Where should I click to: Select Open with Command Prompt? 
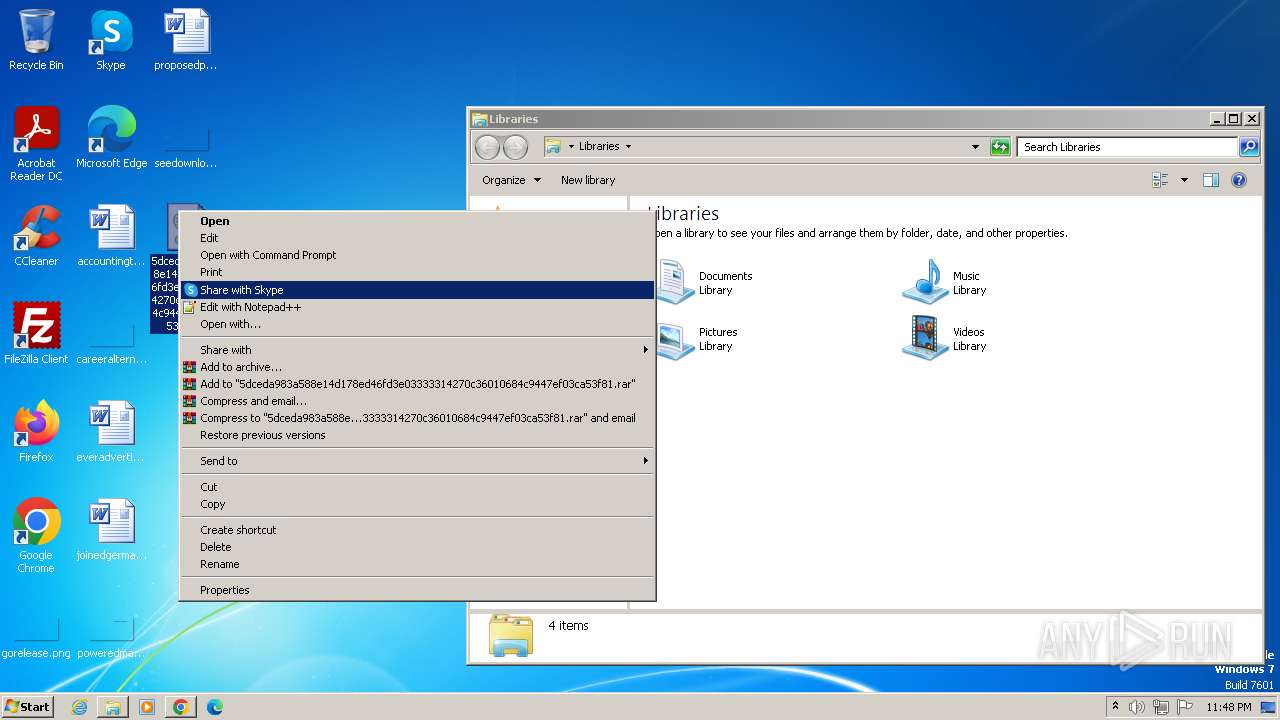tap(416, 255)
